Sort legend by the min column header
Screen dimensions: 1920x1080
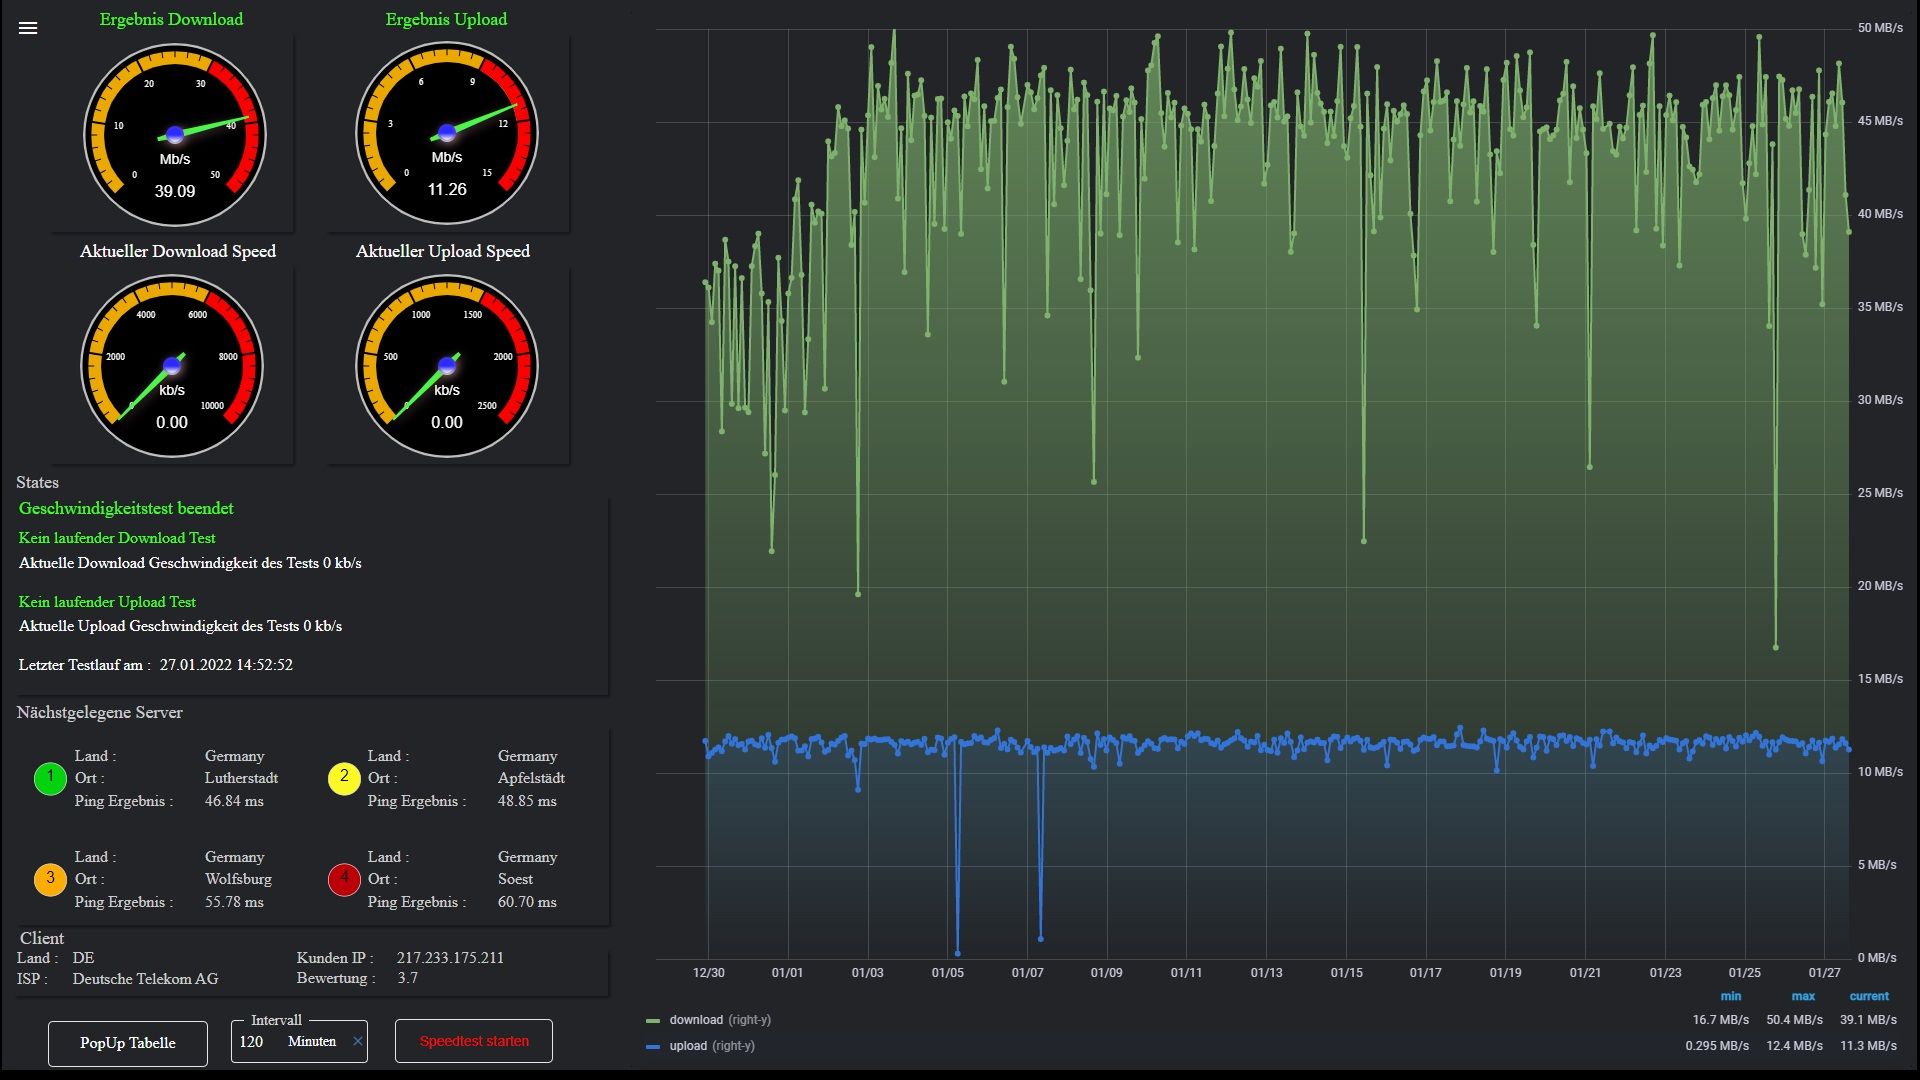pyautogui.click(x=1731, y=996)
